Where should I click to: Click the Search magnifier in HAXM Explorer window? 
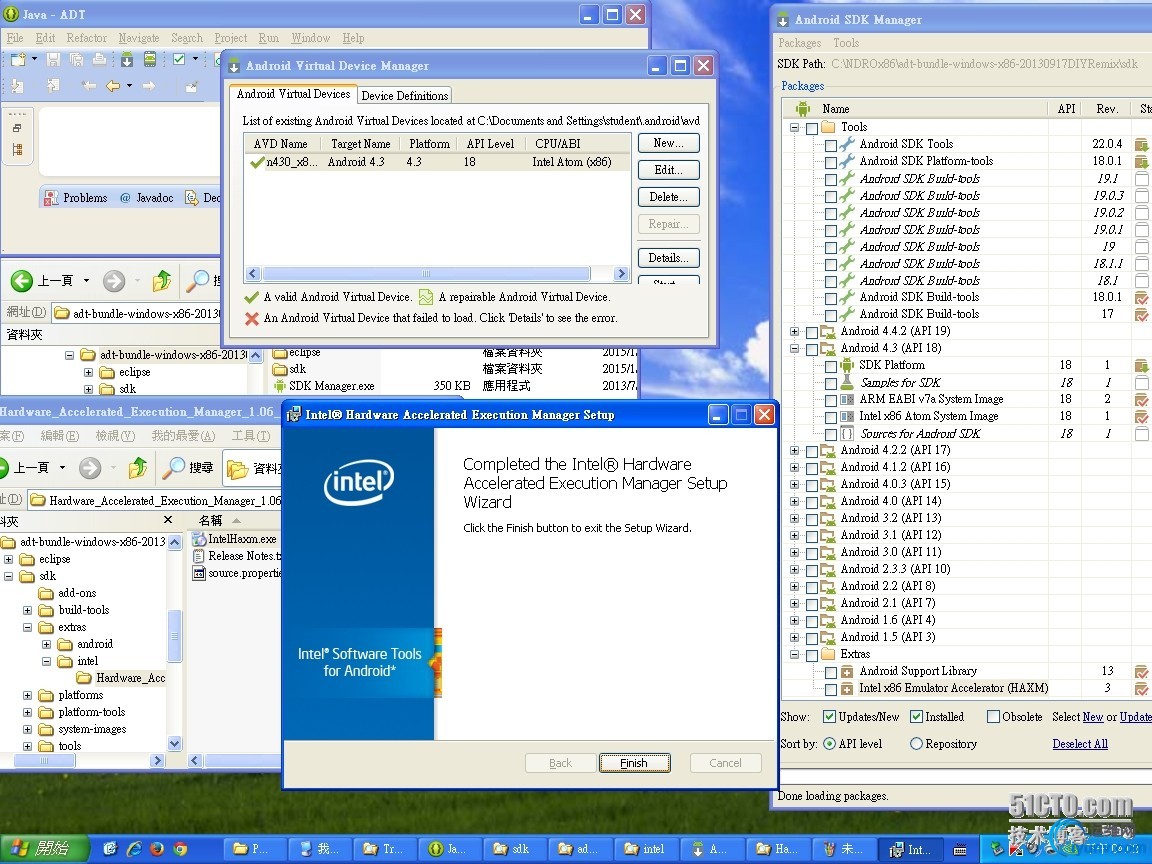(x=176, y=467)
